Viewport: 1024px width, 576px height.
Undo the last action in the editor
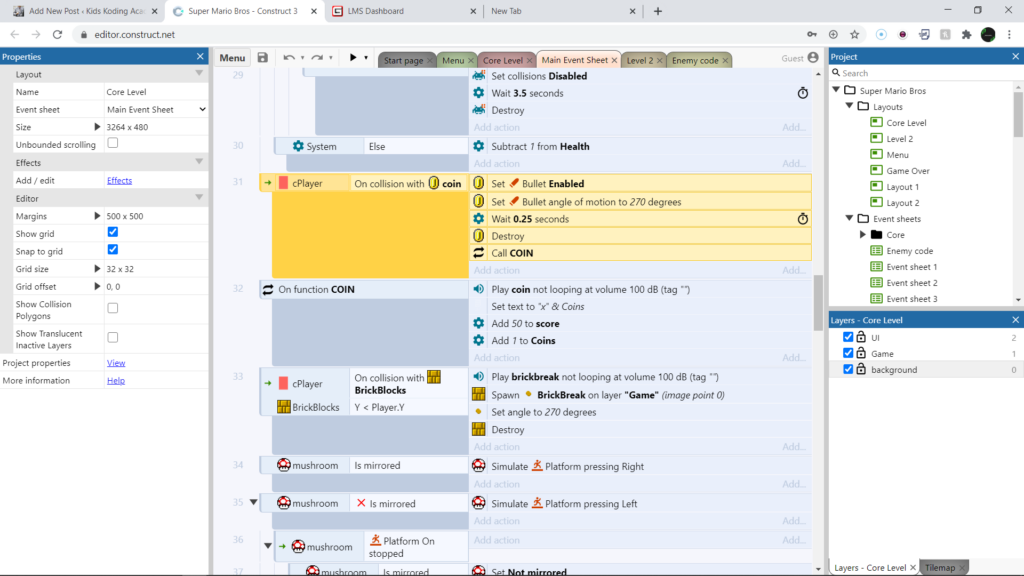[x=289, y=57]
